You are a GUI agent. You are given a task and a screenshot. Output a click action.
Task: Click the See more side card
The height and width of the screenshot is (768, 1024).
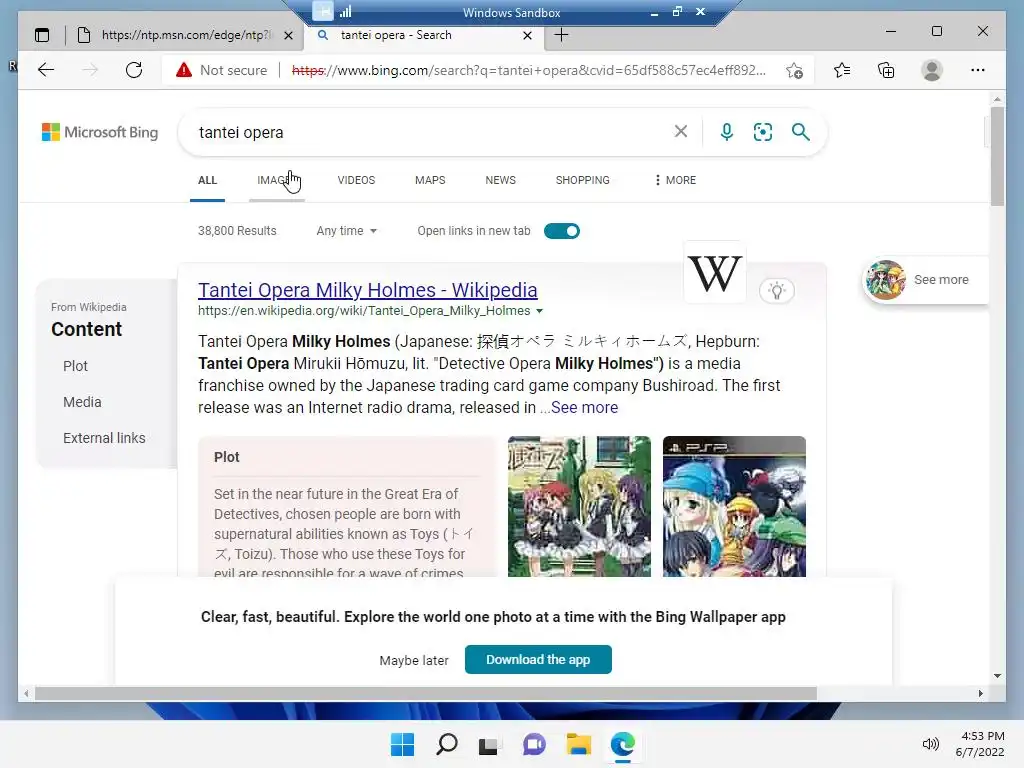point(927,280)
